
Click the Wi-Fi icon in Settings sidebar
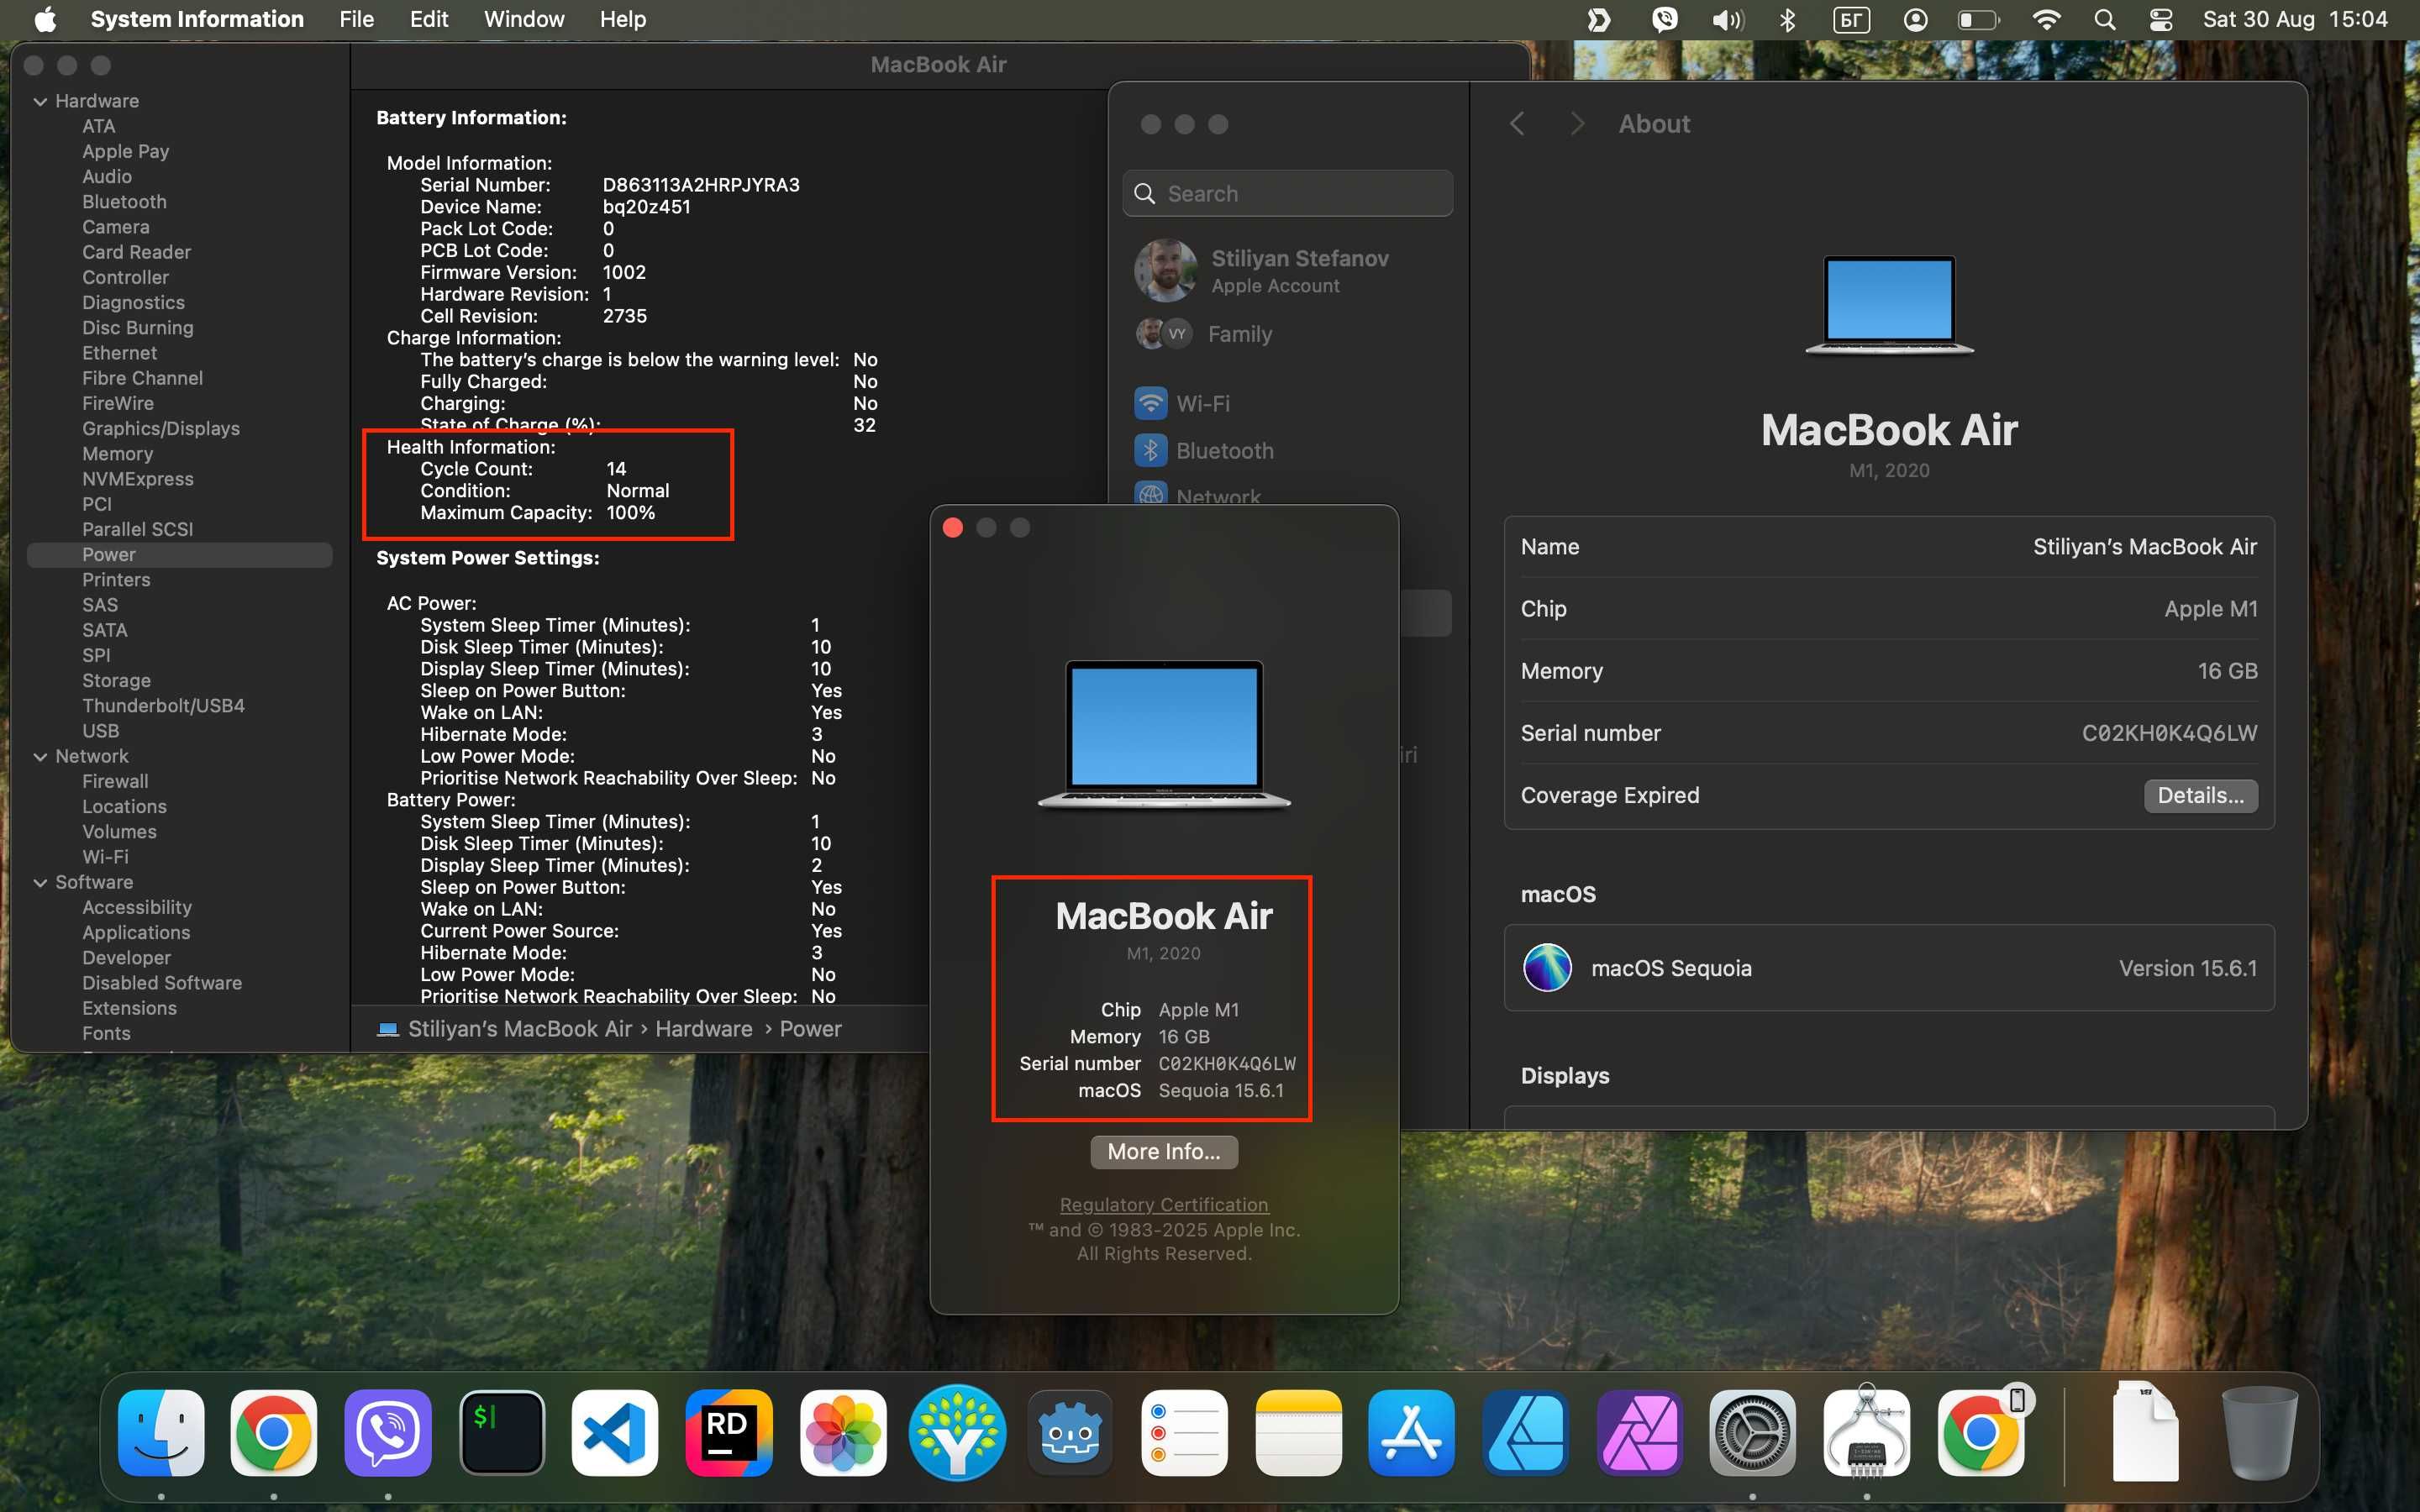(x=1150, y=403)
